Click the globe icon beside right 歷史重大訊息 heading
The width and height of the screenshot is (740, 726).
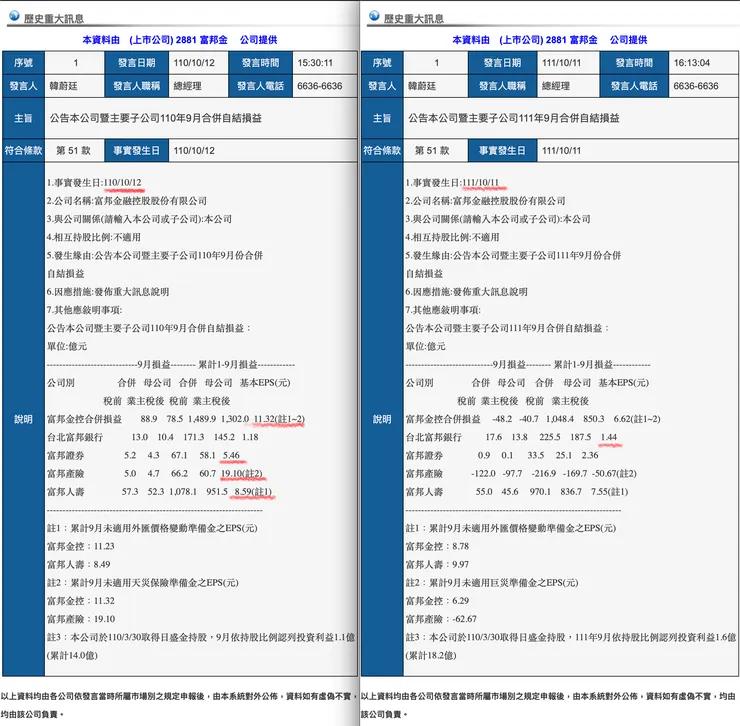(374, 16)
